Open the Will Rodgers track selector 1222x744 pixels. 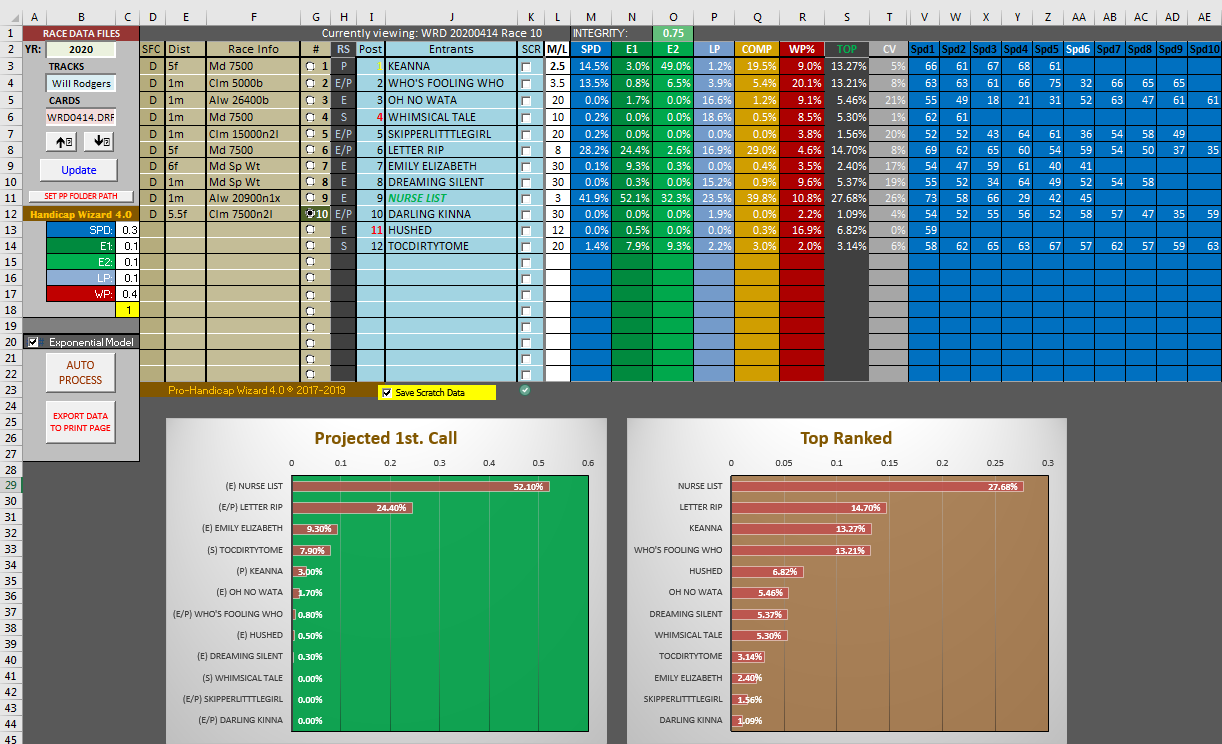click(x=81, y=84)
